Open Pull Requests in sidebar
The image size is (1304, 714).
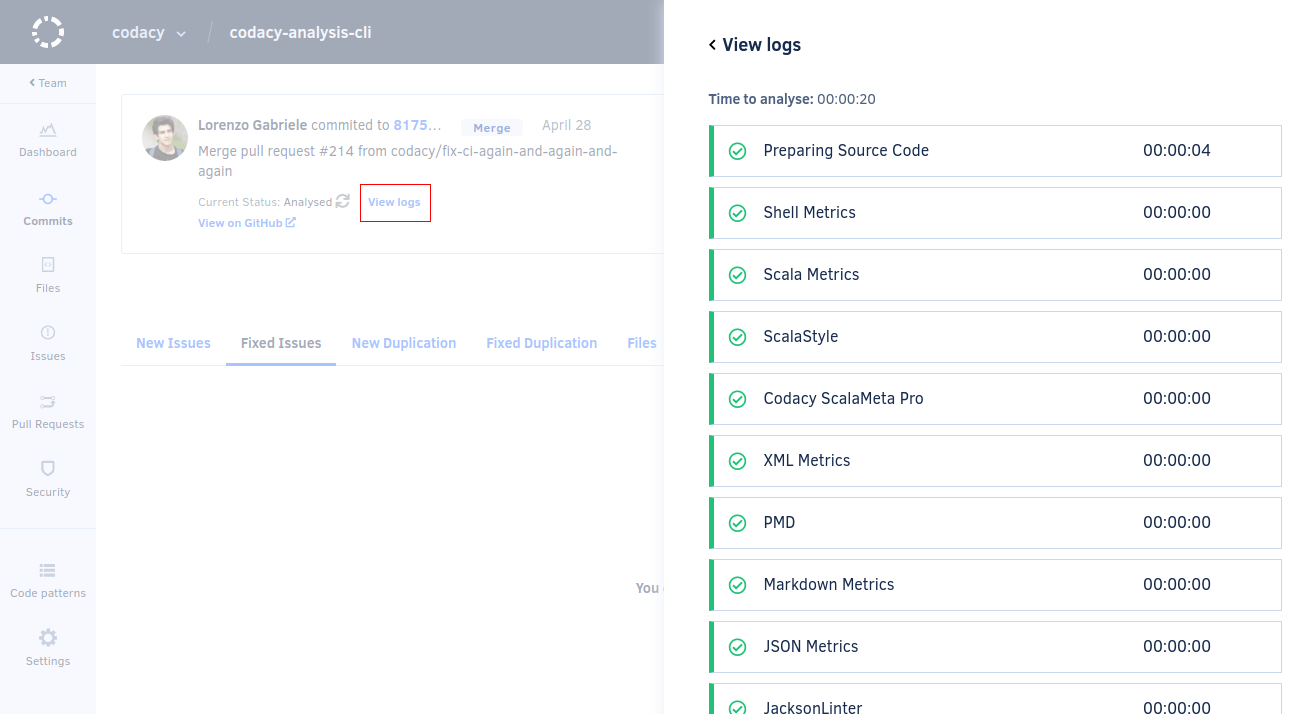pyautogui.click(x=48, y=402)
